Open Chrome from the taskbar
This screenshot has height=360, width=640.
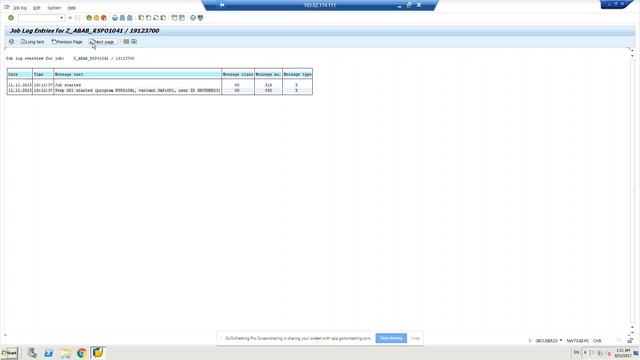tap(81, 353)
